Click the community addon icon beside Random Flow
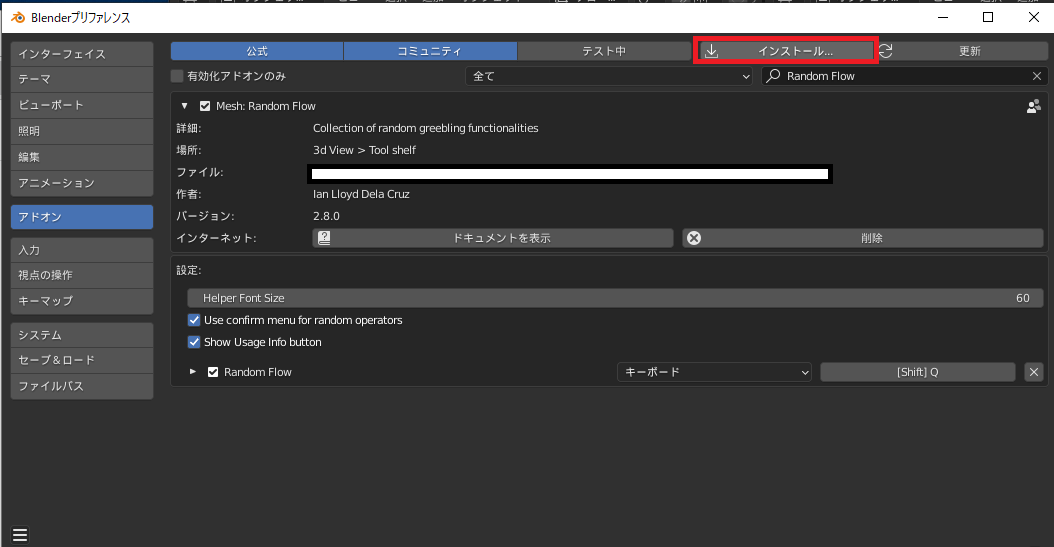This screenshot has width=1054, height=547. tap(1033, 106)
